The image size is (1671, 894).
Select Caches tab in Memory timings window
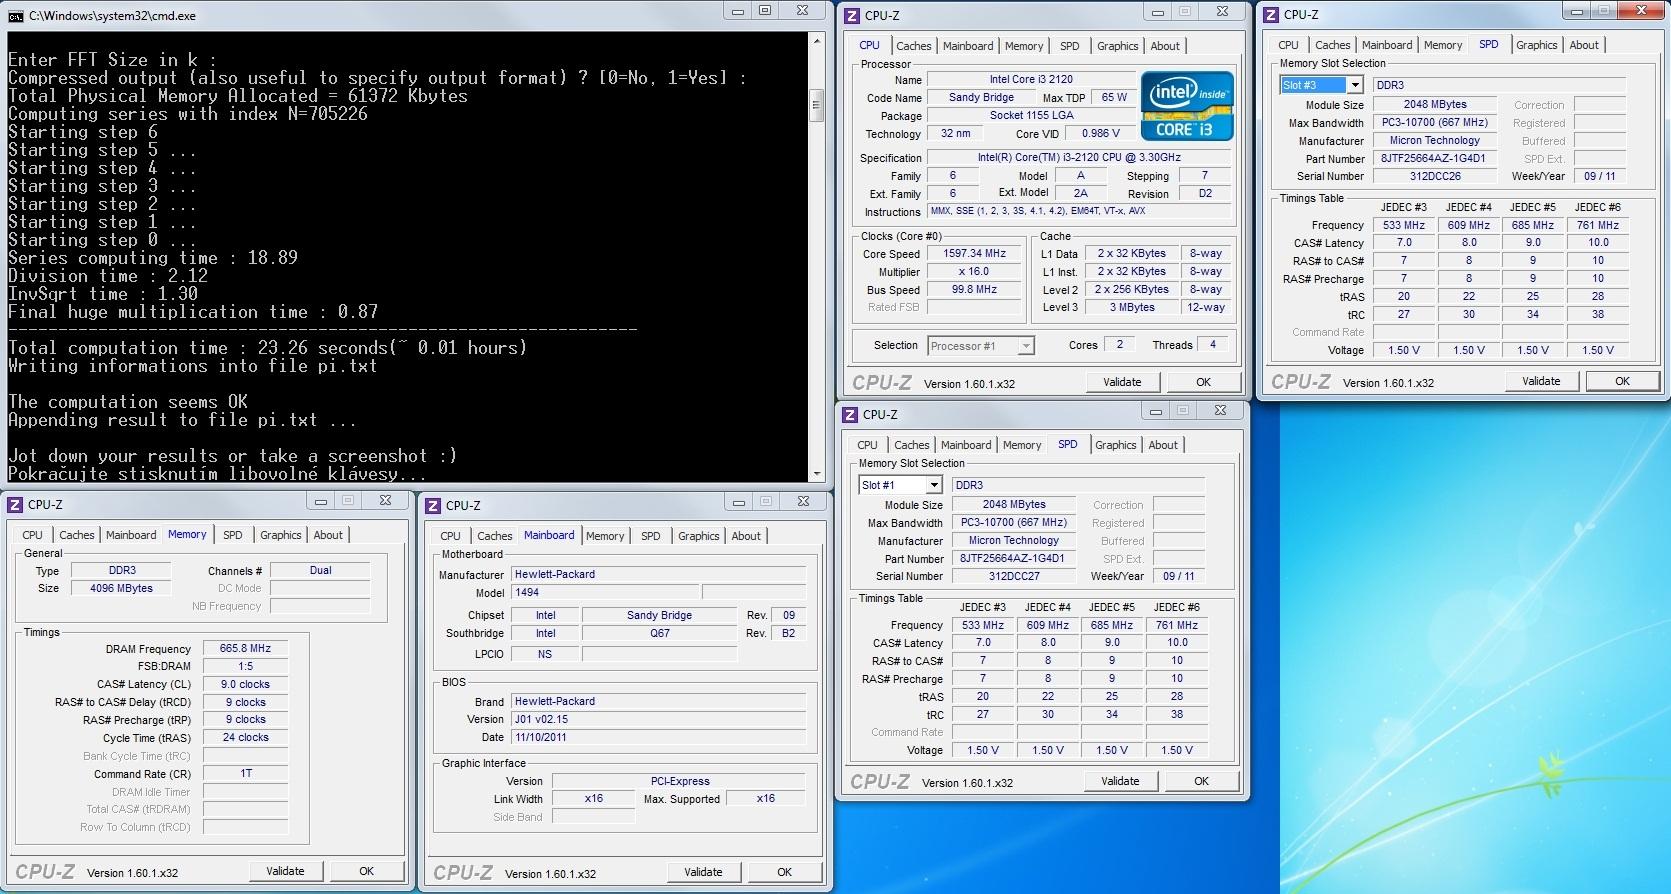pyautogui.click(x=76, y=535)
